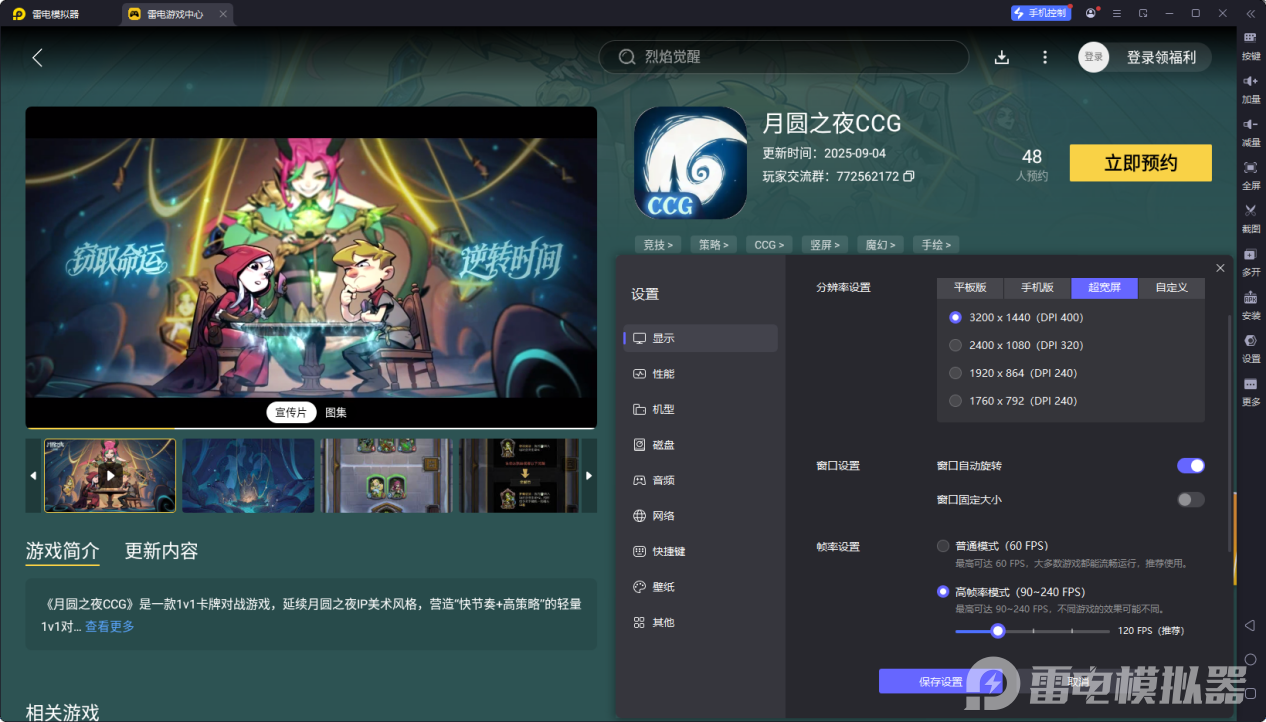1266x722 pixels.
Task: Switch to the 超宽屏 resolution tab
Action: coord(1105,287)
